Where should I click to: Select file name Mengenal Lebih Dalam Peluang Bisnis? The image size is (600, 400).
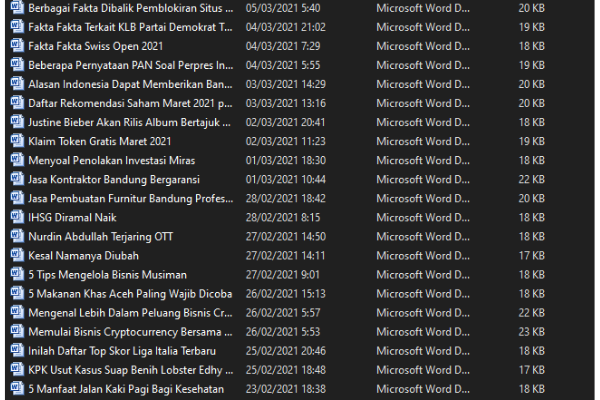click(x=130, y=313)
